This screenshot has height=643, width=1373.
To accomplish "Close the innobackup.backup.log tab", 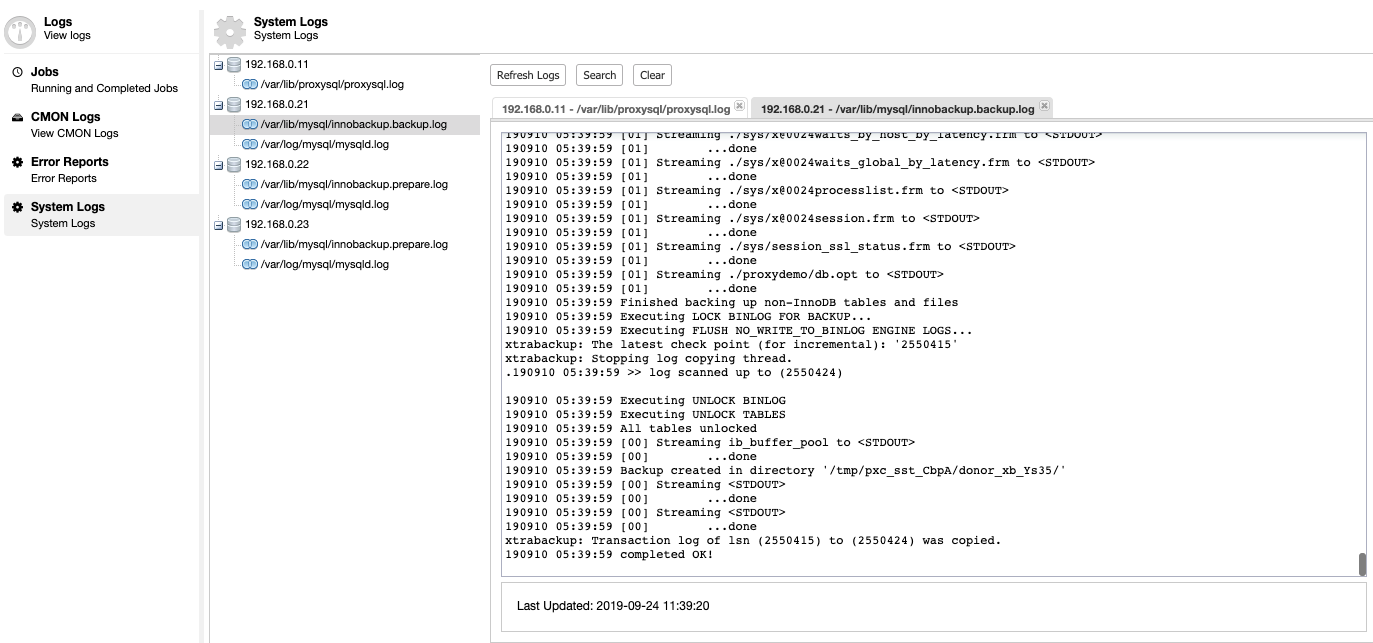I will pyautogui.click(x=1044, y=106).
